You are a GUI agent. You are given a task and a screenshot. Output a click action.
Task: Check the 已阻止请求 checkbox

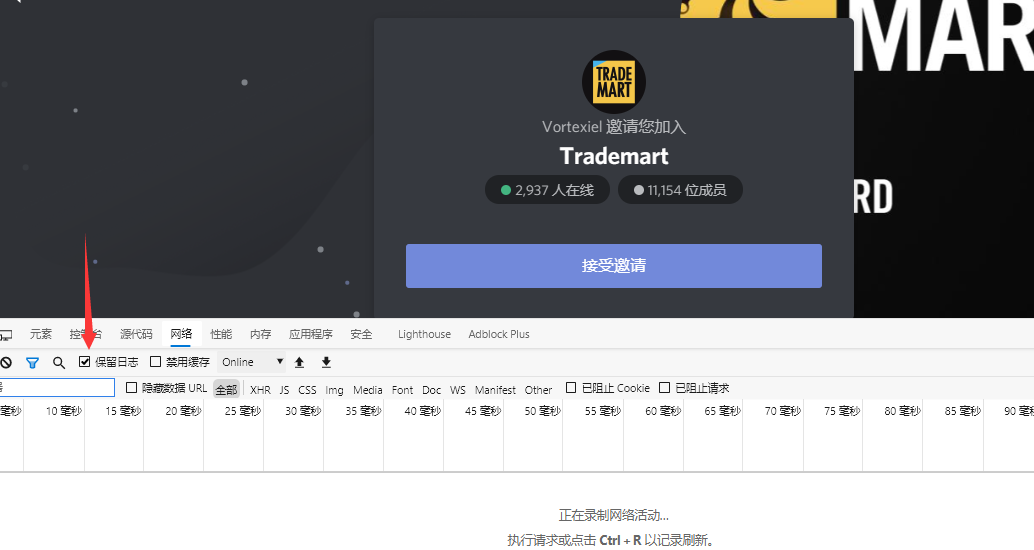(665, 388)
